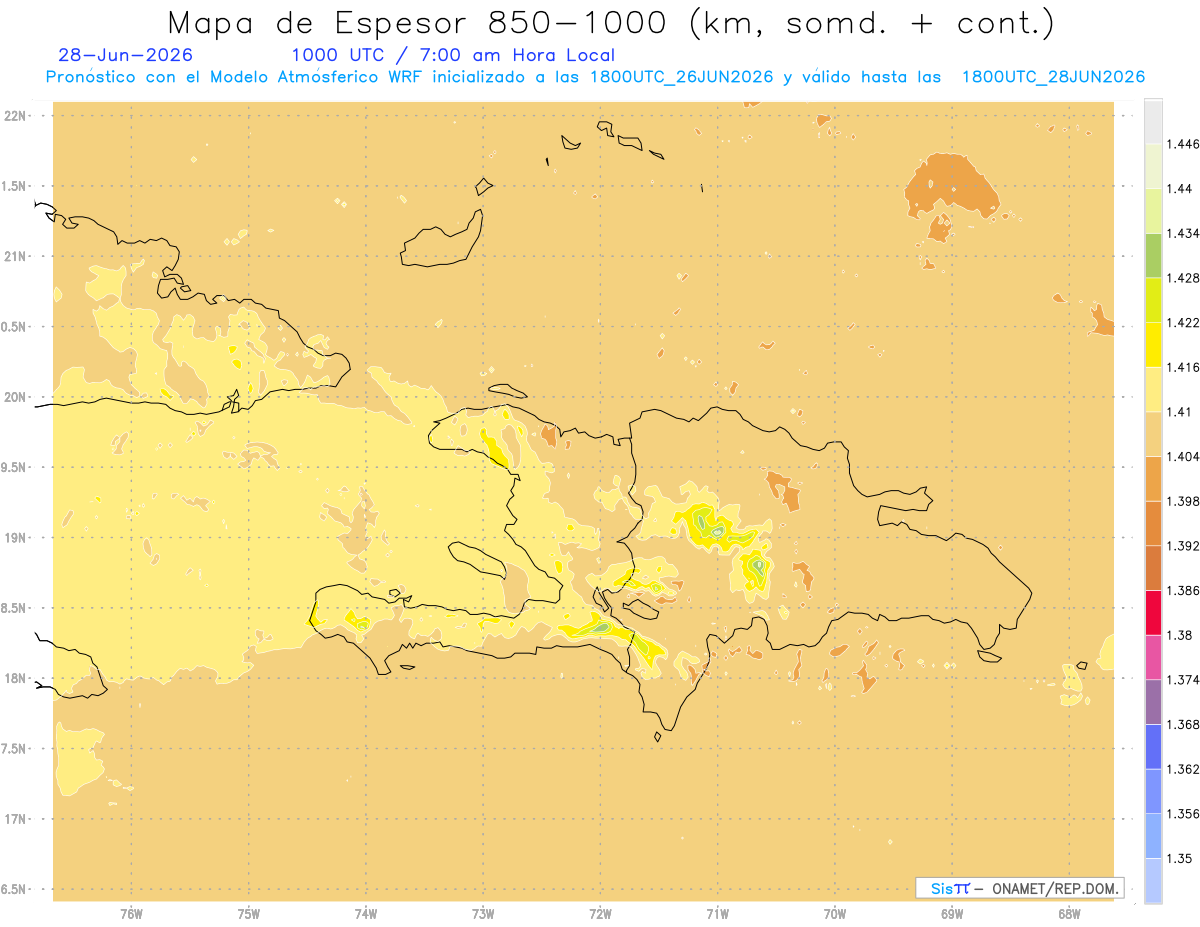1200x927 pixels.
Task: Click the red swatch between 1.38 and 1.386
Action: click(x=1153, y=612)
